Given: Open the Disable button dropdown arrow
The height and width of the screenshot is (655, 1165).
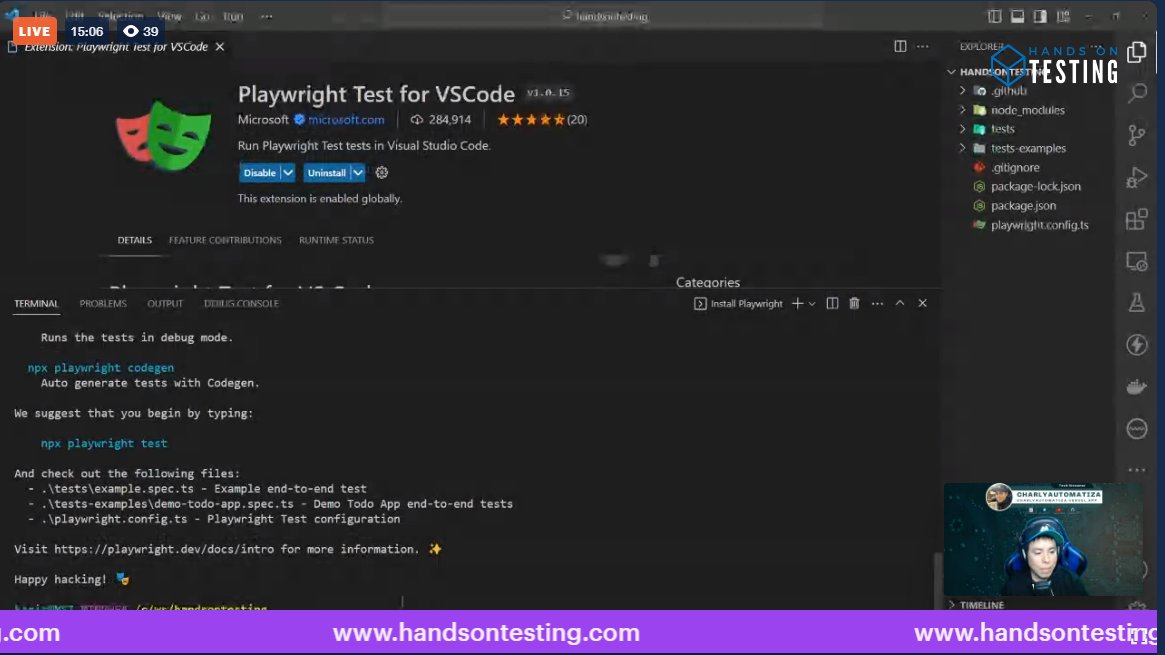Looking at the screenshot, I should point(288,172).
